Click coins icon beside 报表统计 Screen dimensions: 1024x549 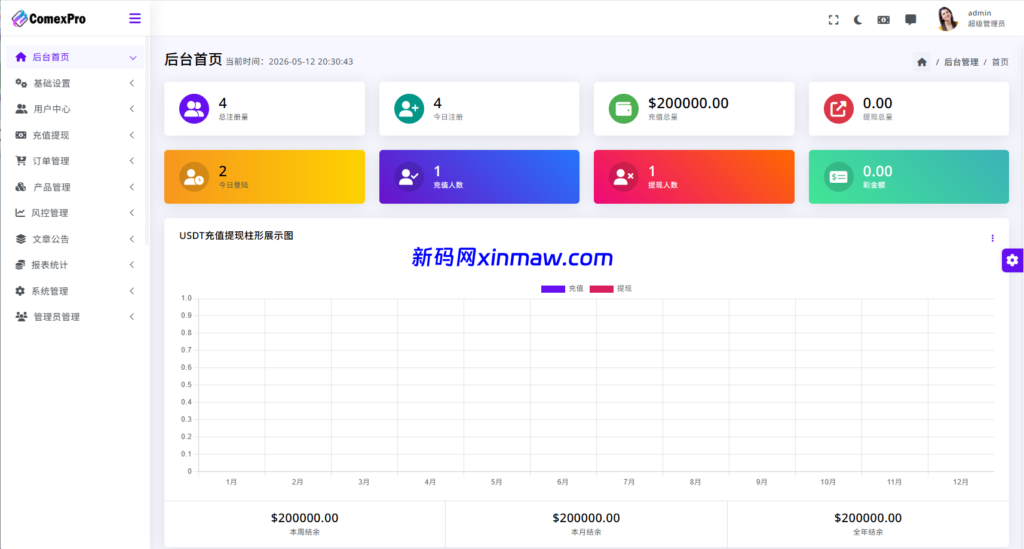[x=20, y=265]
